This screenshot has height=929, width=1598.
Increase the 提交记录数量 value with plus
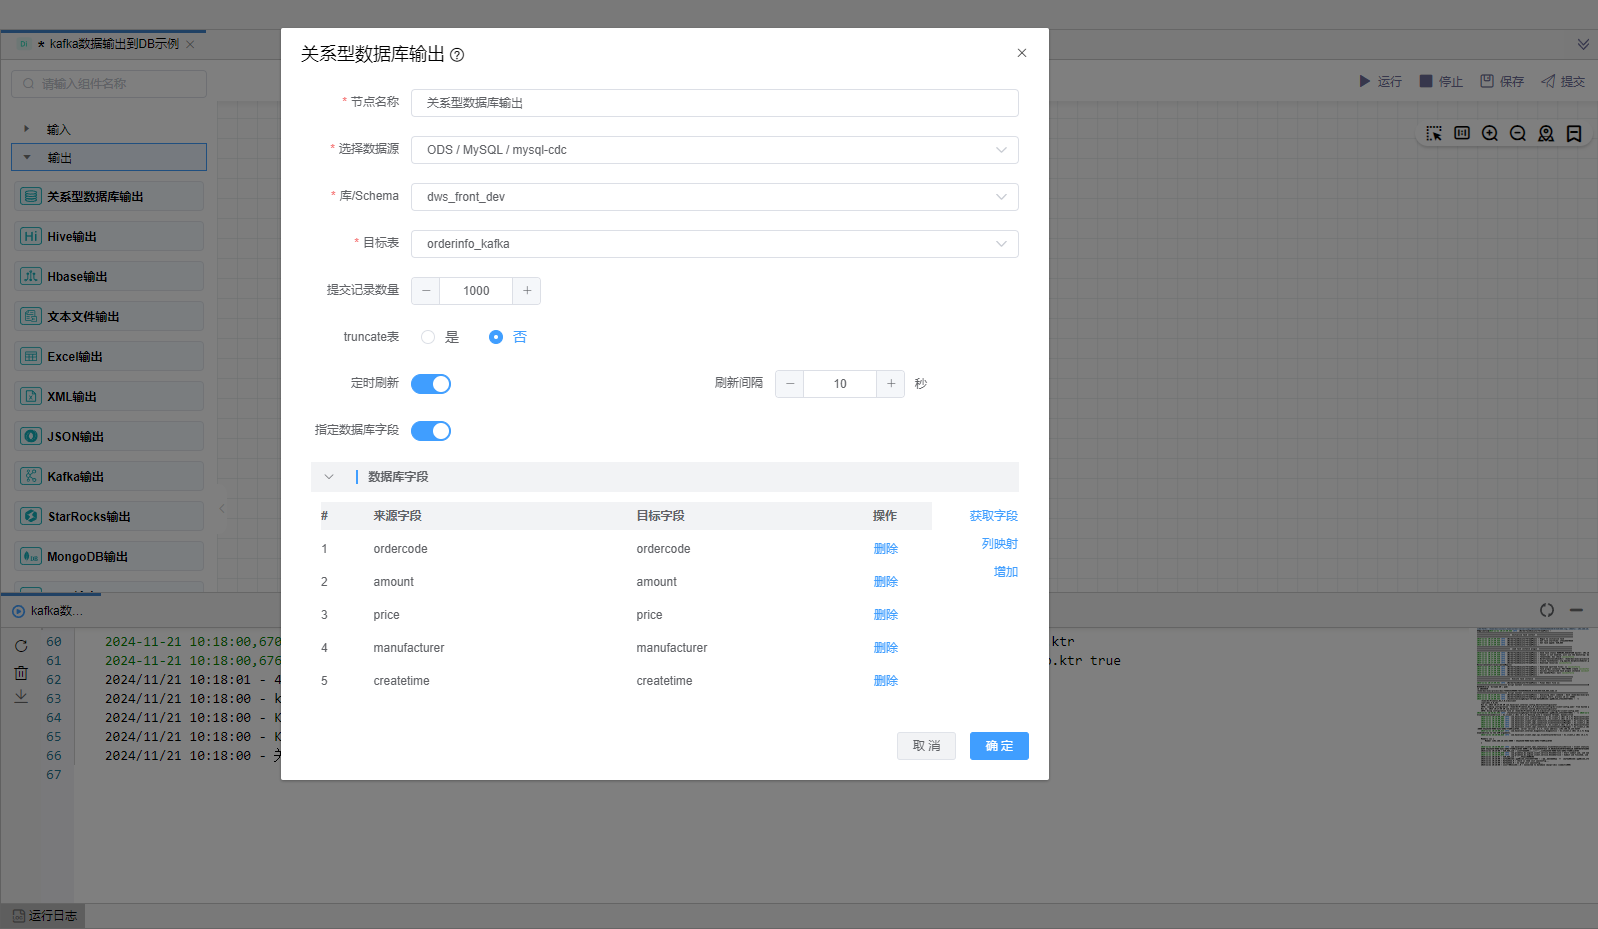coord(527,291)
